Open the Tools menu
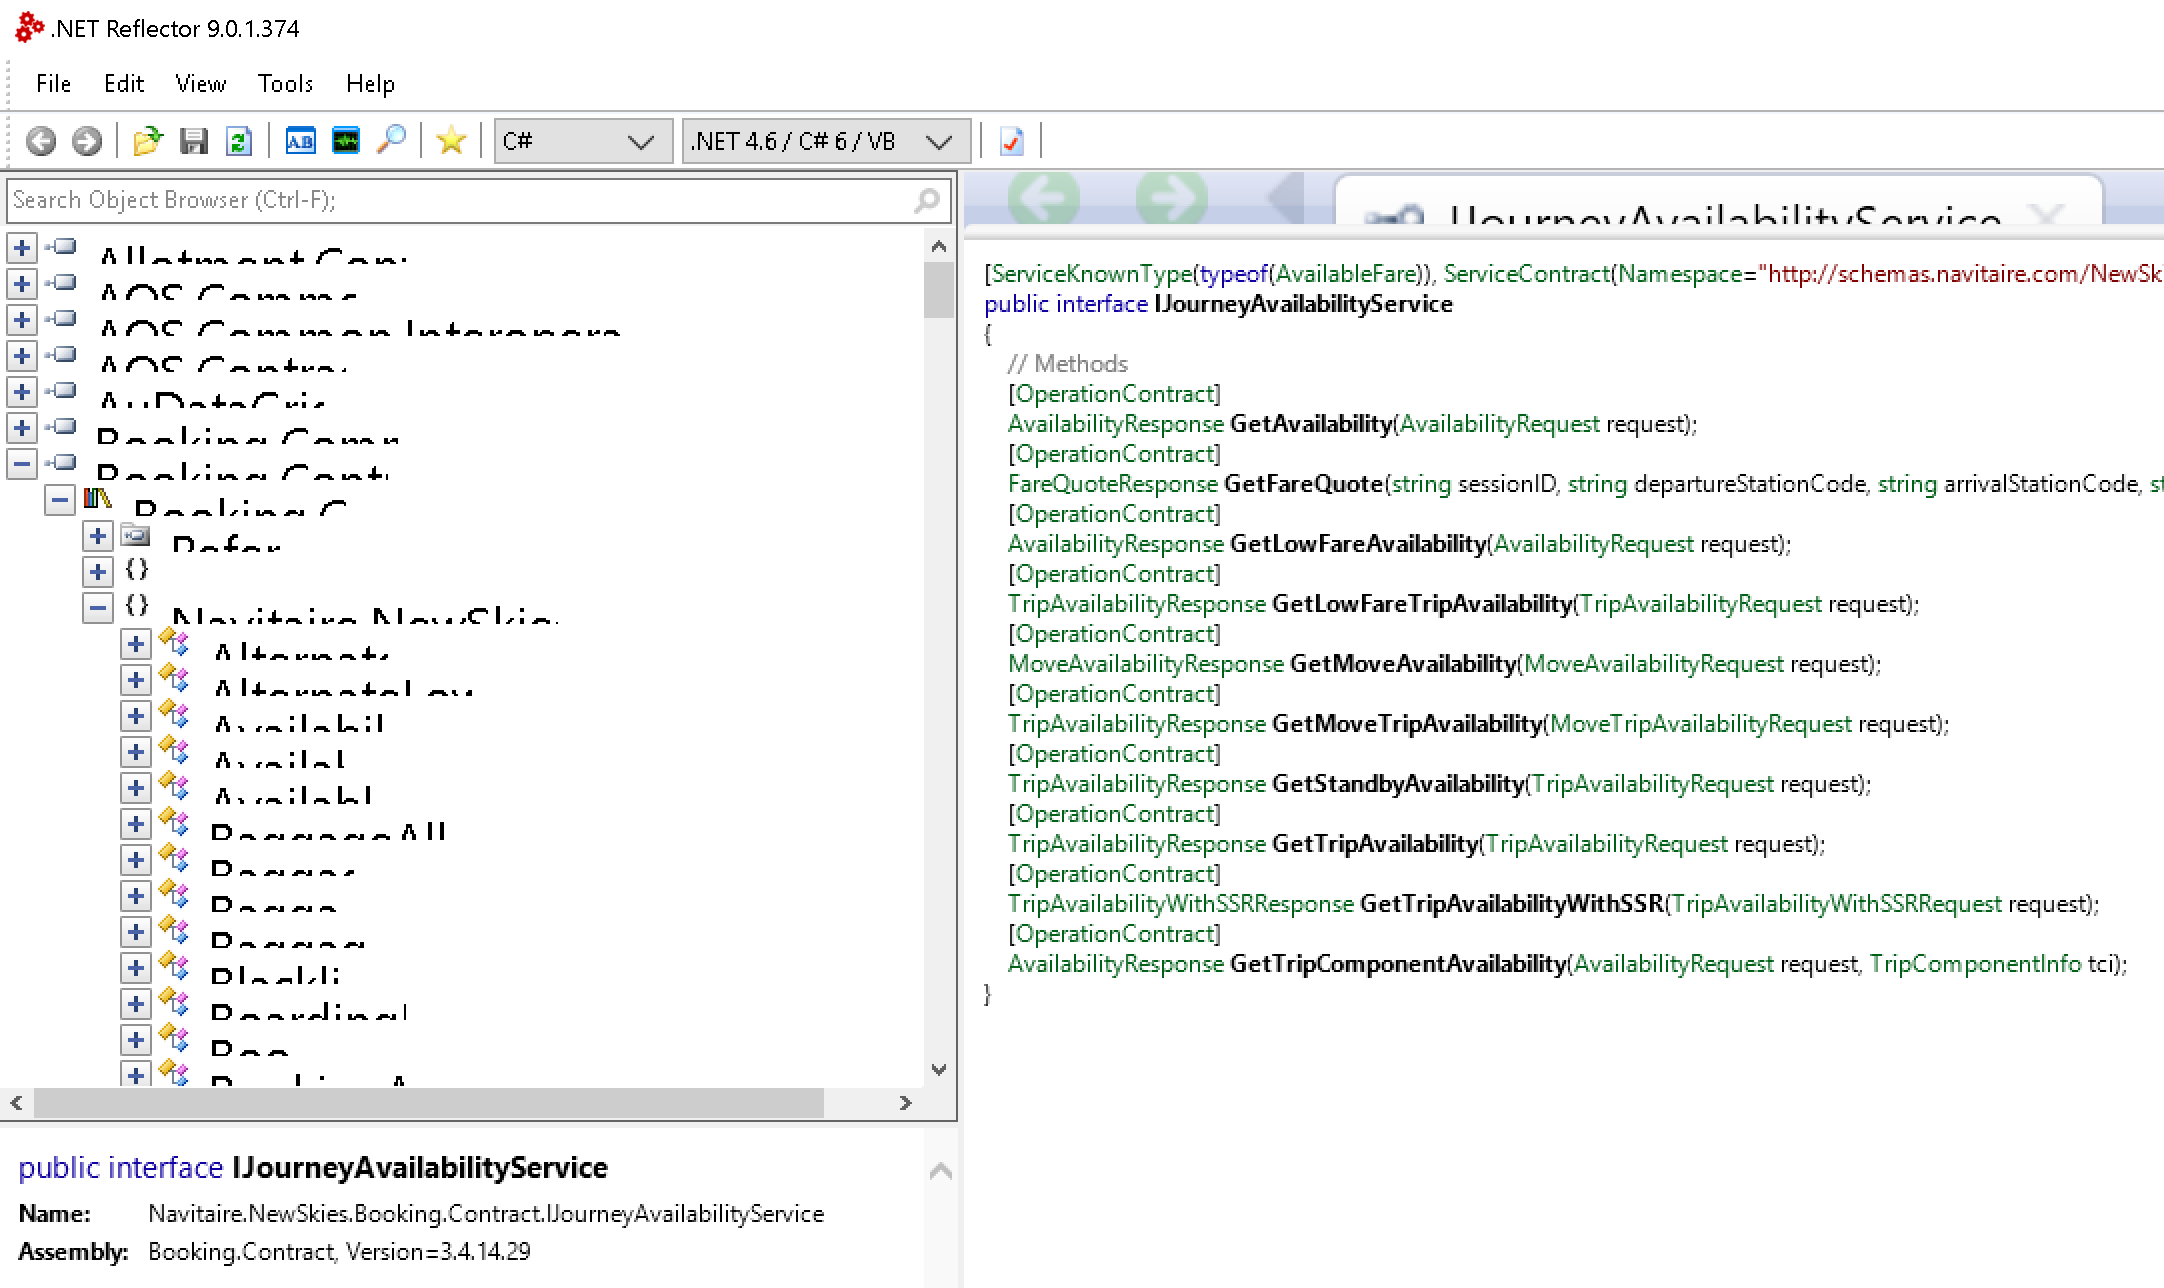The image size is (2164, 1288). tap(285, 84)
